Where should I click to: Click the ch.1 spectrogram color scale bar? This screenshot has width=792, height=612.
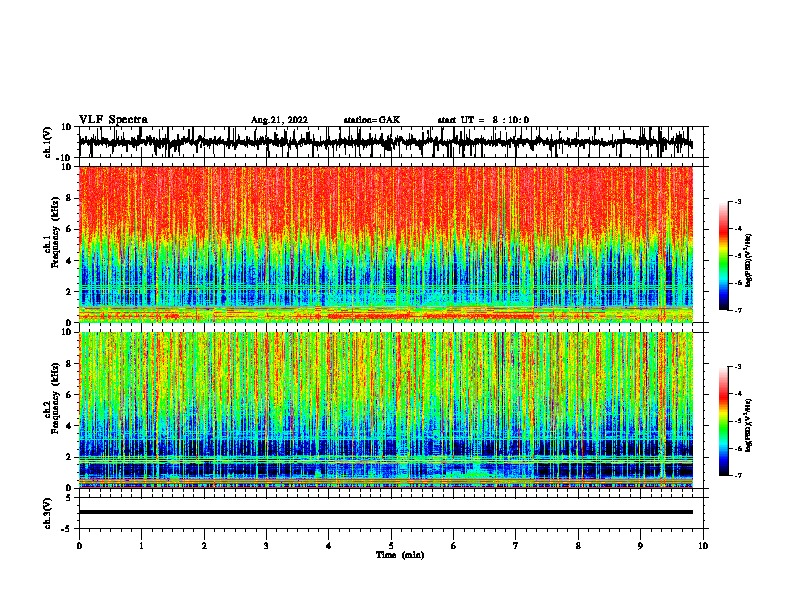724,256
